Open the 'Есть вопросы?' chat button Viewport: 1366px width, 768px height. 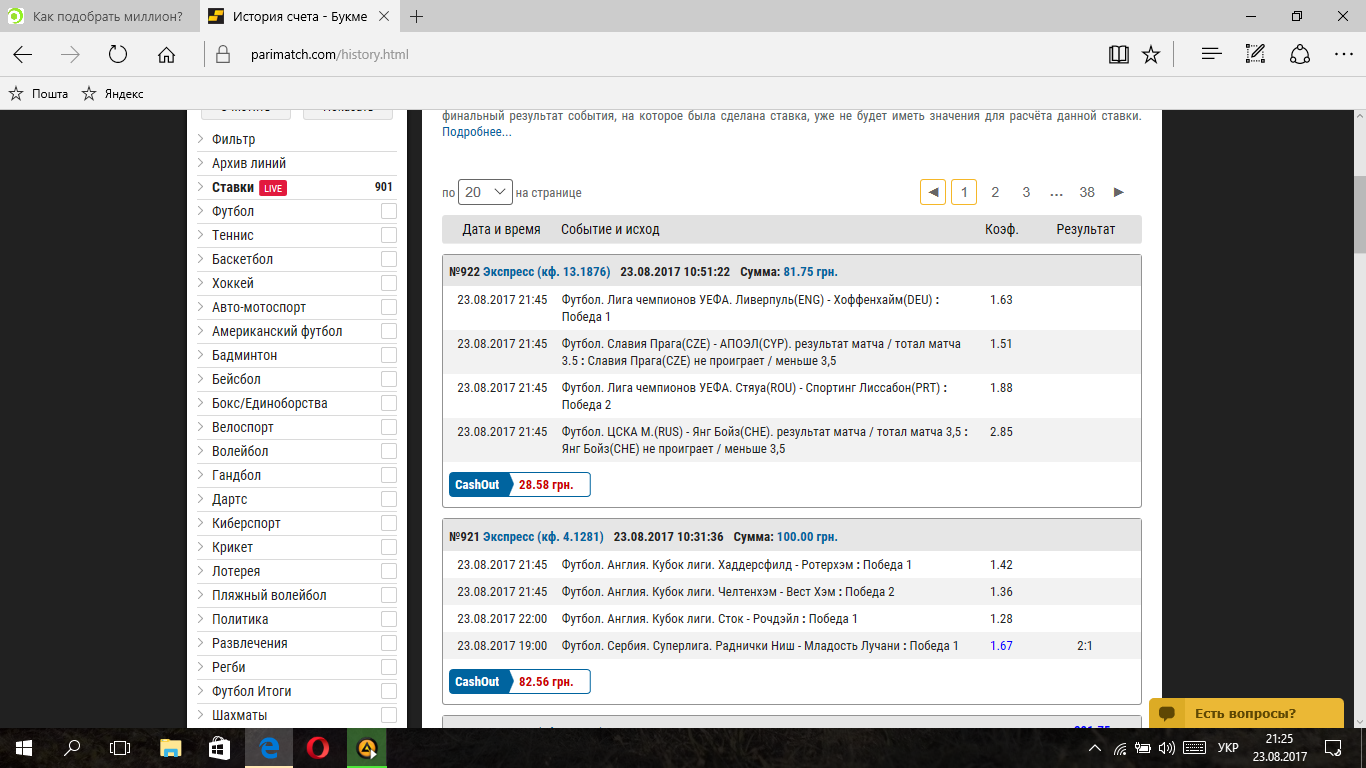point(1246,713)
